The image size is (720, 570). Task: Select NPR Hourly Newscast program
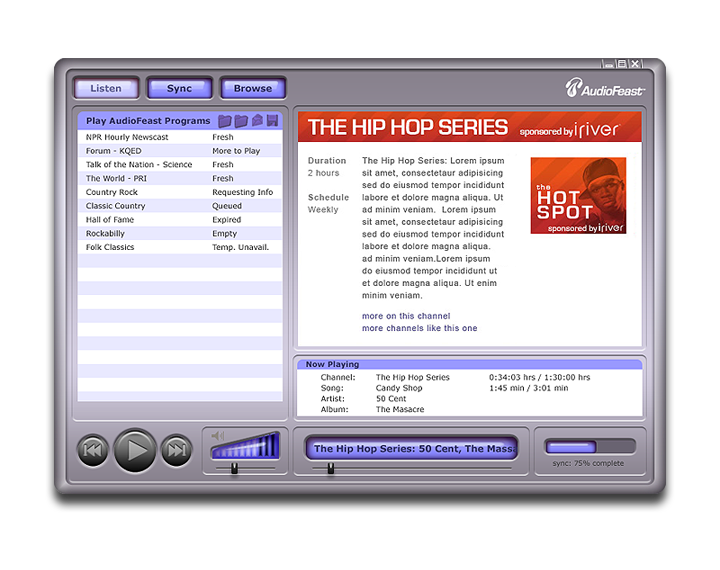tap(127, 137)
